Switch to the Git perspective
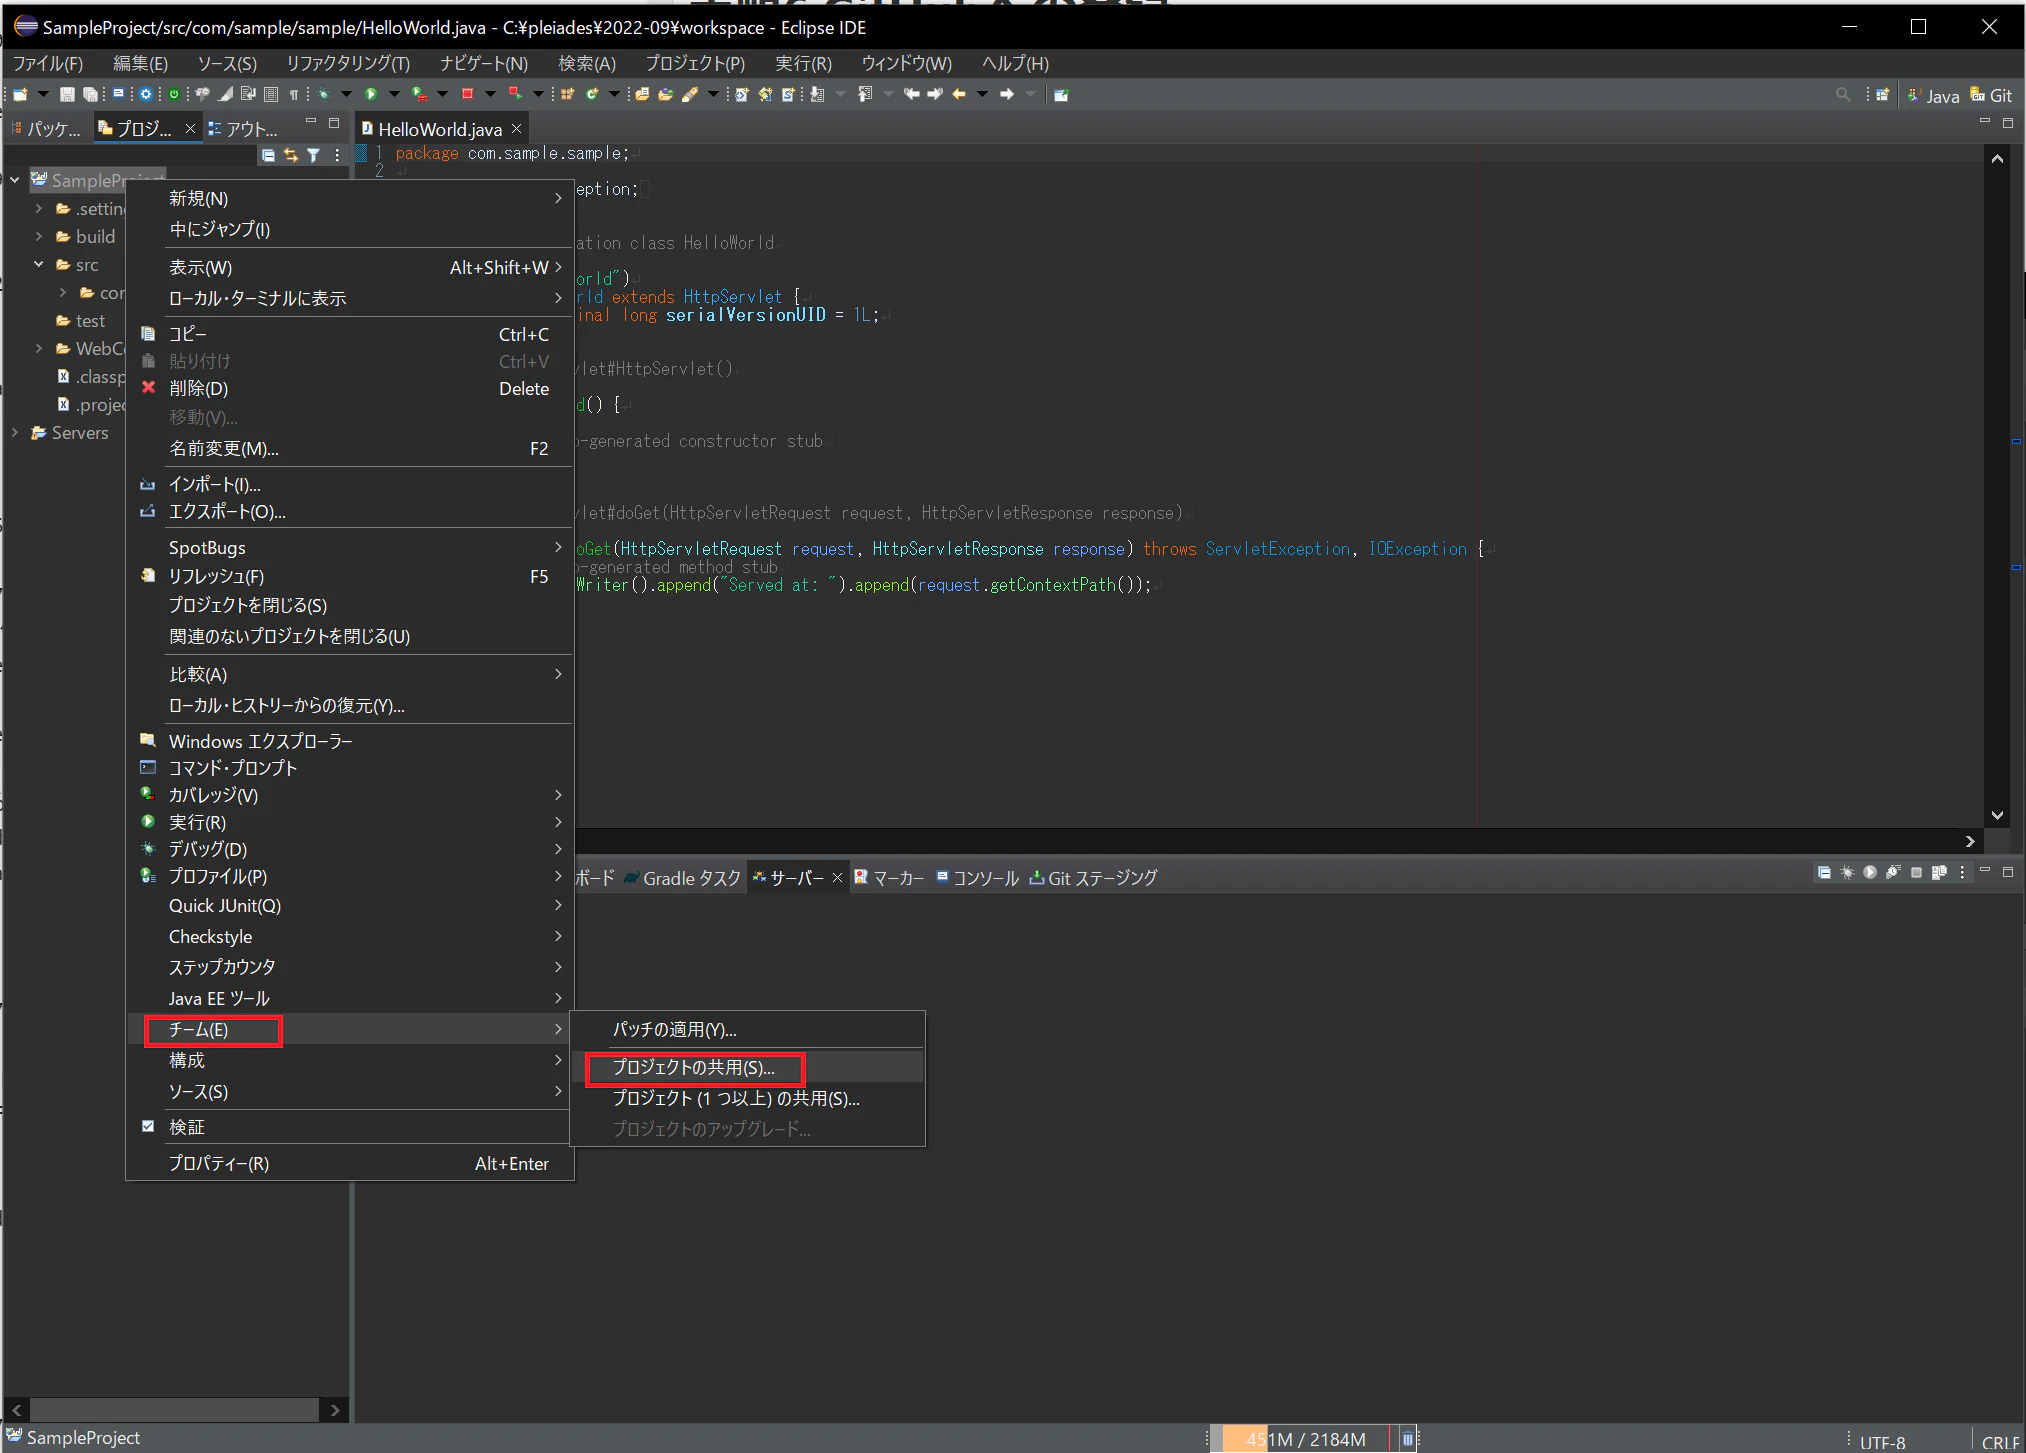This screenshot has height=1453, width=2026. [x=1991, y=95]
